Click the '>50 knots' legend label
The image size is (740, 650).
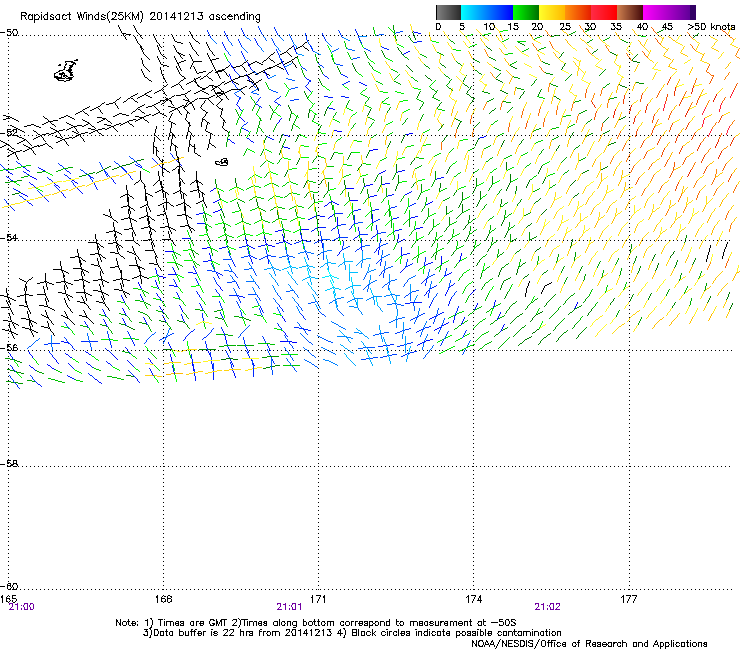click(x=711, y=27)
